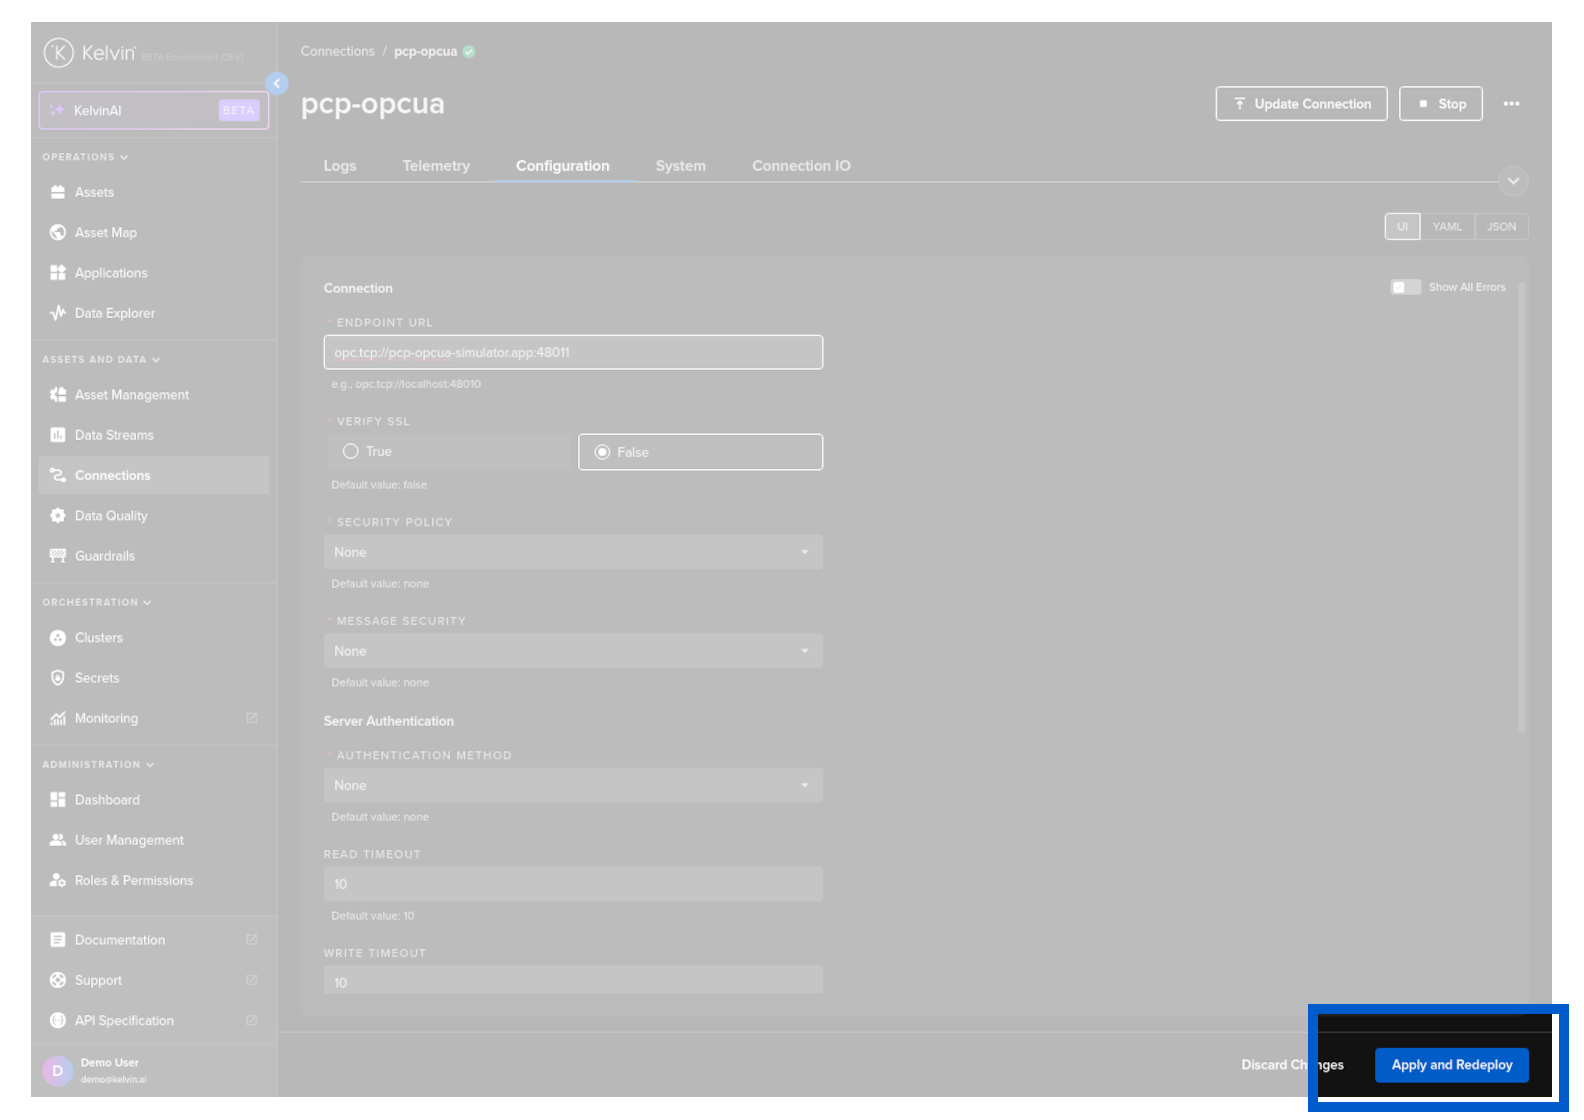
Task: Open the Asset Map sidebar icon
Action: pyautogui.click(x=58, y=233)
